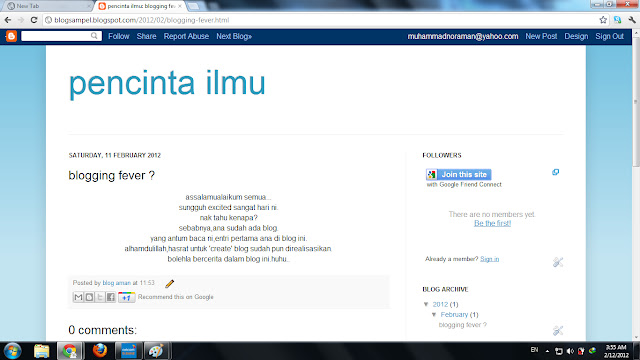Open Design from navbar
Screen dimensions: 640x360
tap(576, 36)
